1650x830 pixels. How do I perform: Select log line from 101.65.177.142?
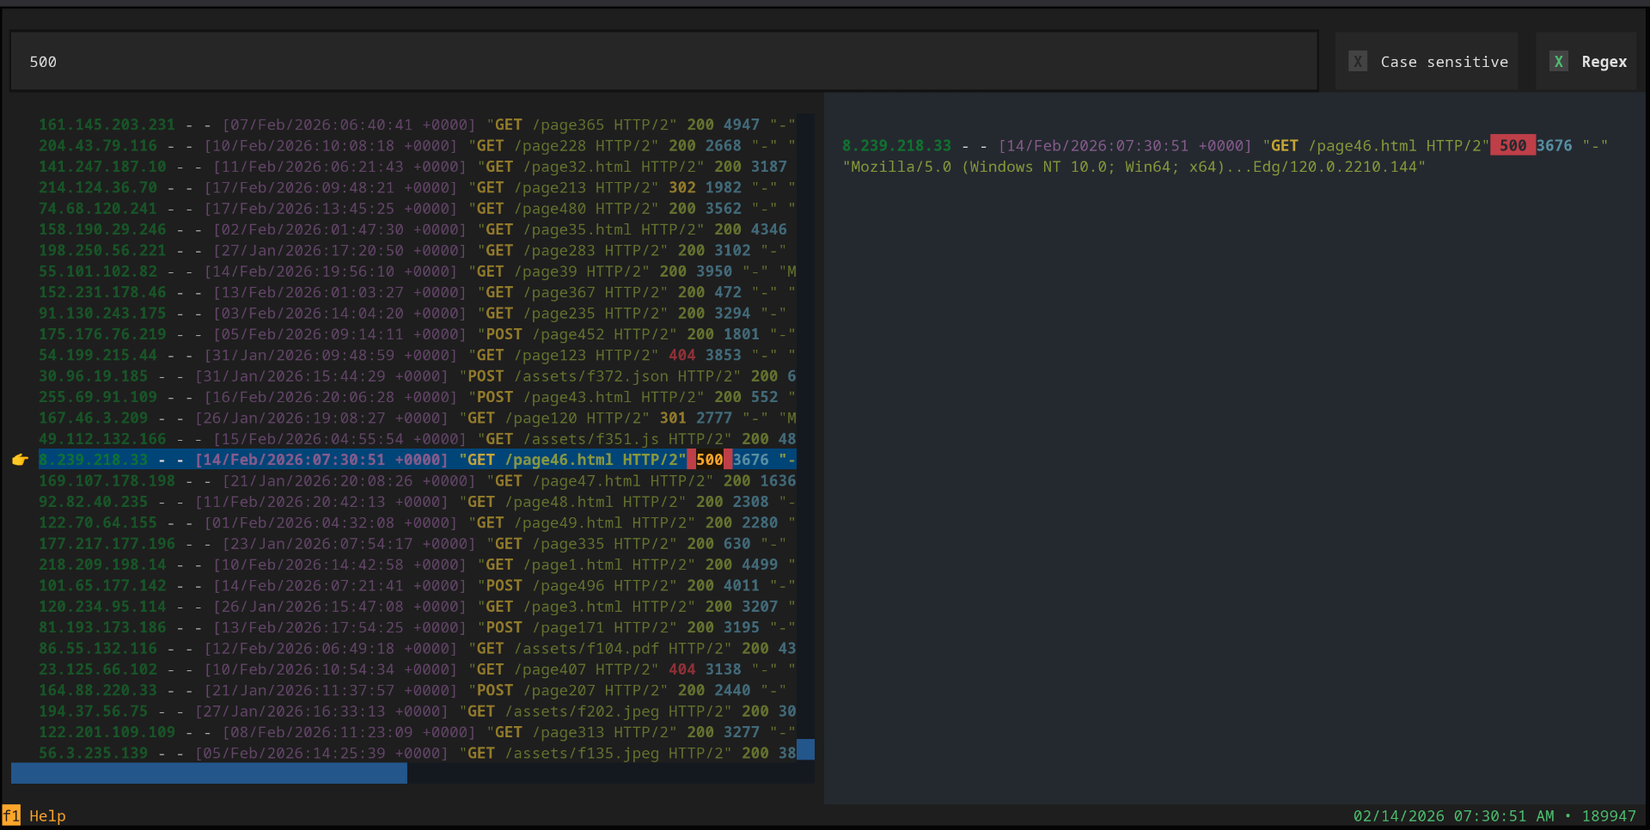click(x=417, y=586)
